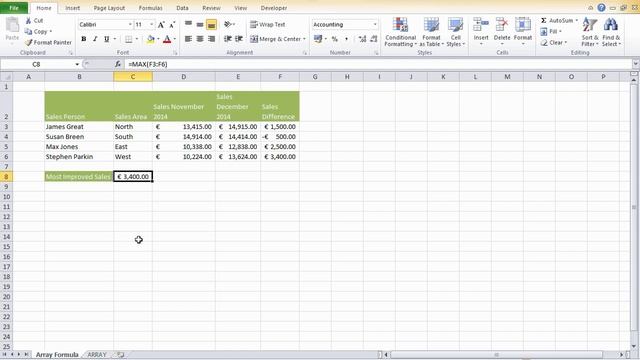Image resolution: width=640 pixels, height=360 pixels.
Task: Select row 8 header
Action: point(6,176)
